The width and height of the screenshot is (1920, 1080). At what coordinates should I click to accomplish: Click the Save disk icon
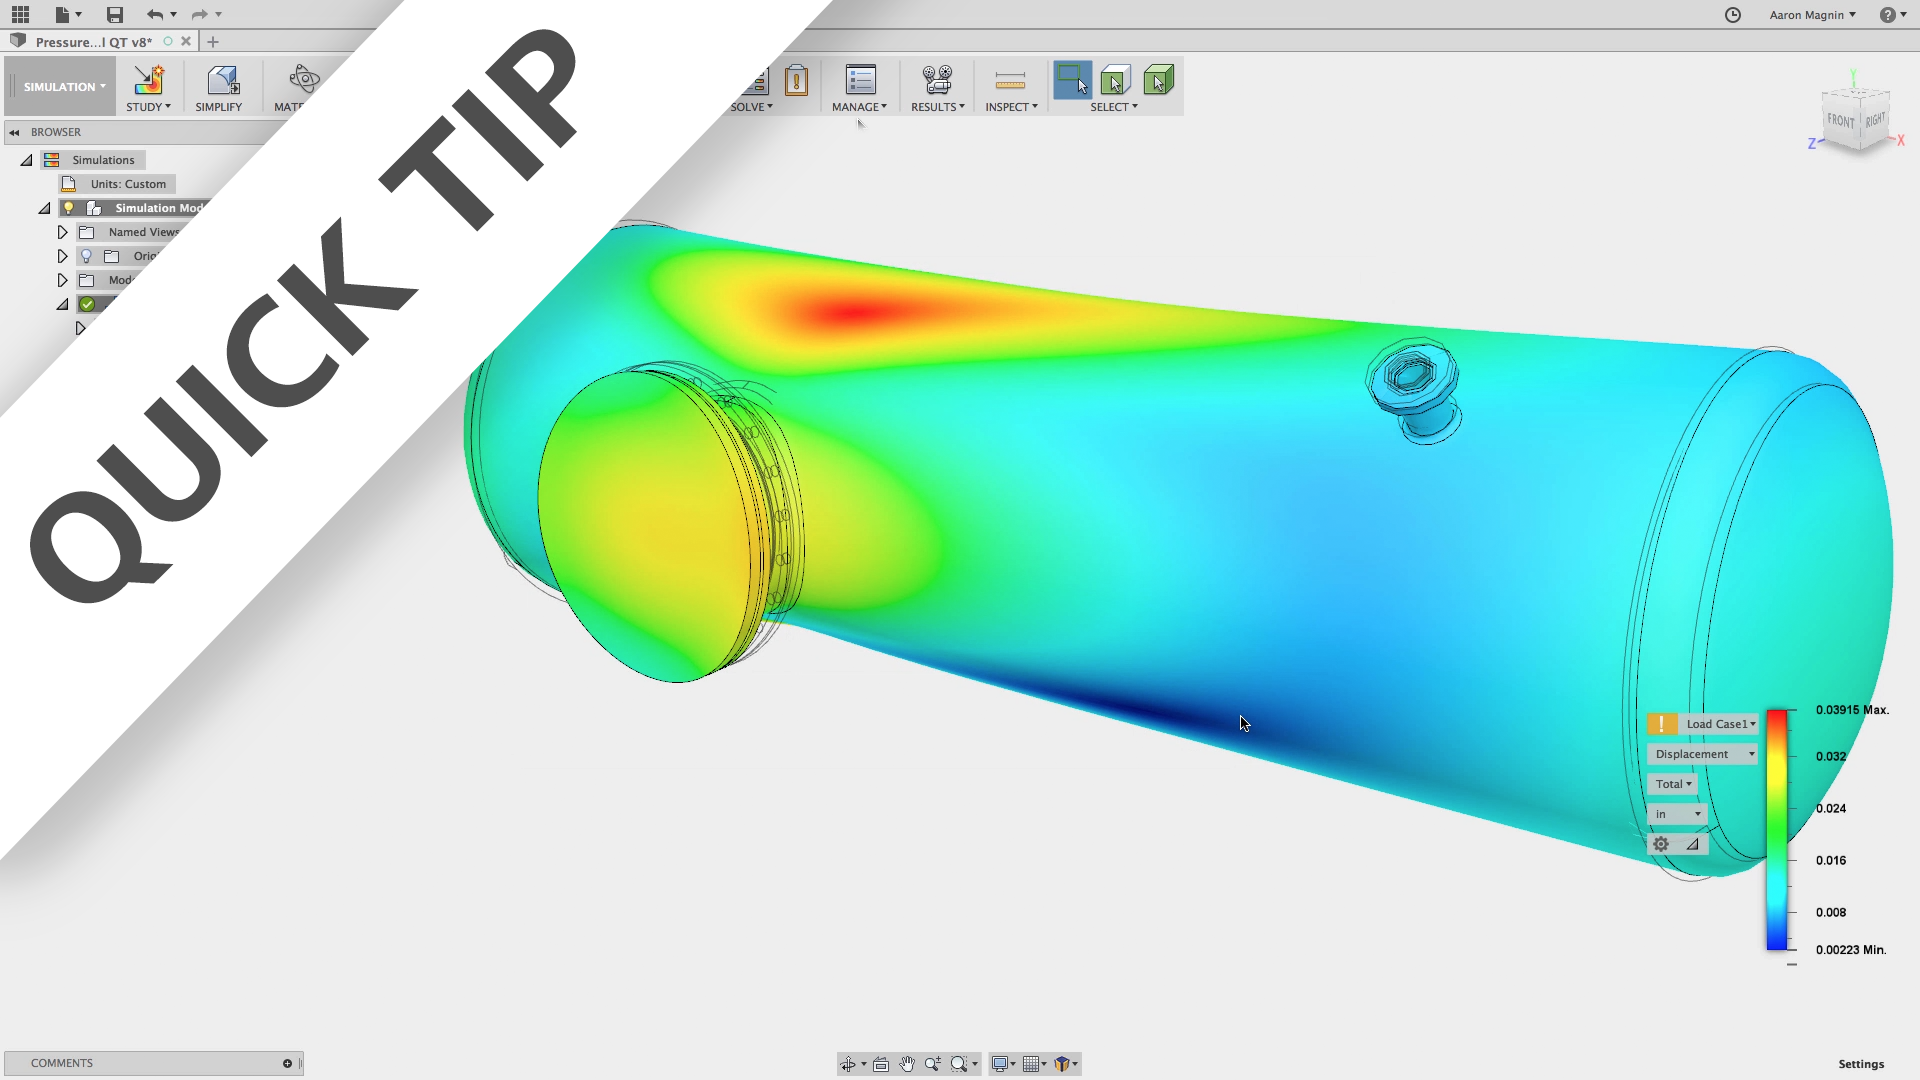[x=115, y=14]
